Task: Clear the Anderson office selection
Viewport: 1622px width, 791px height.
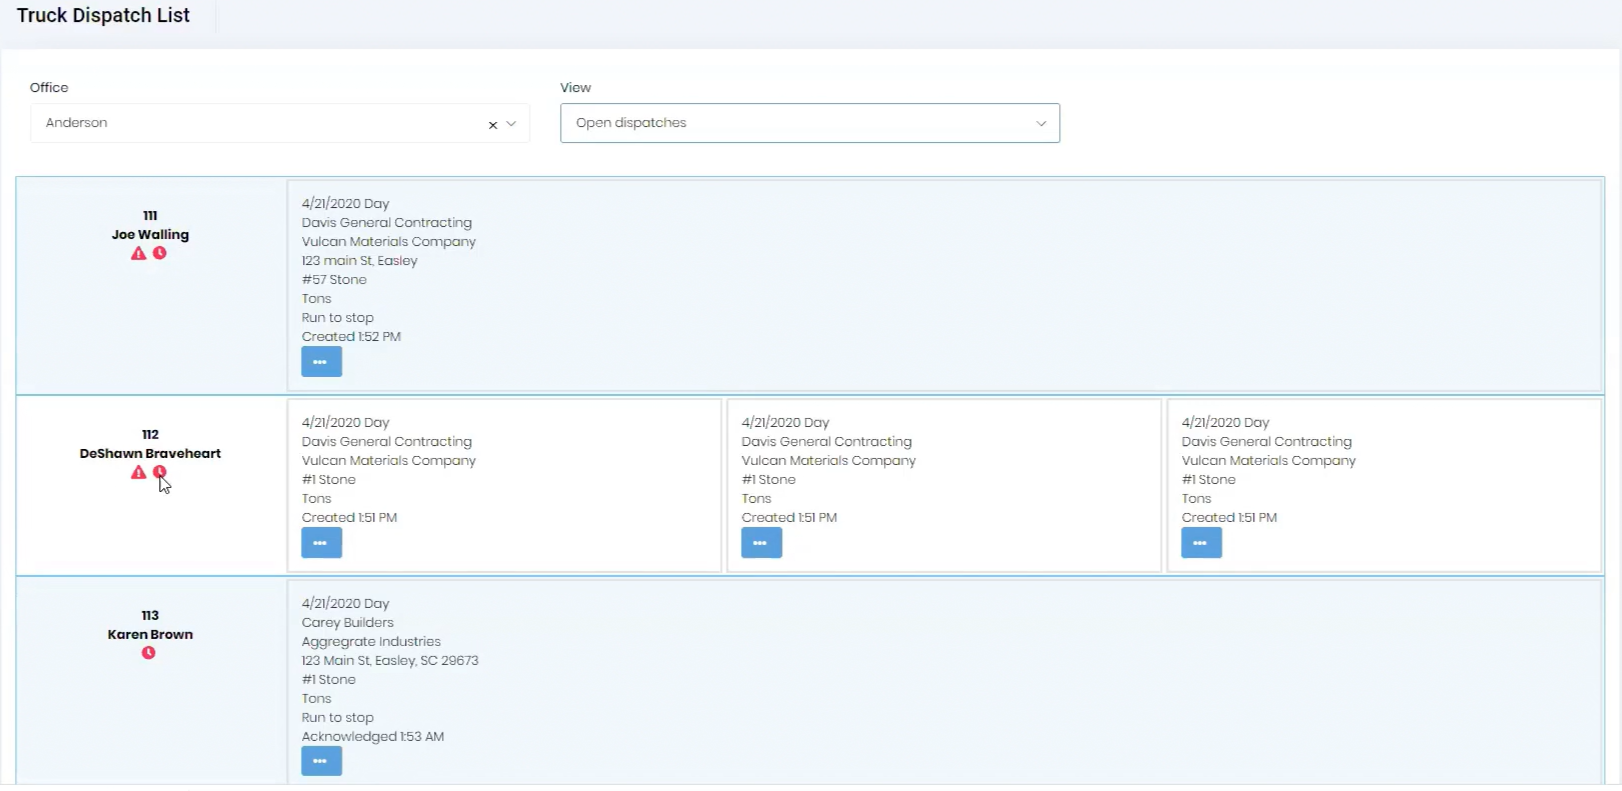Action: click(492, 125)
